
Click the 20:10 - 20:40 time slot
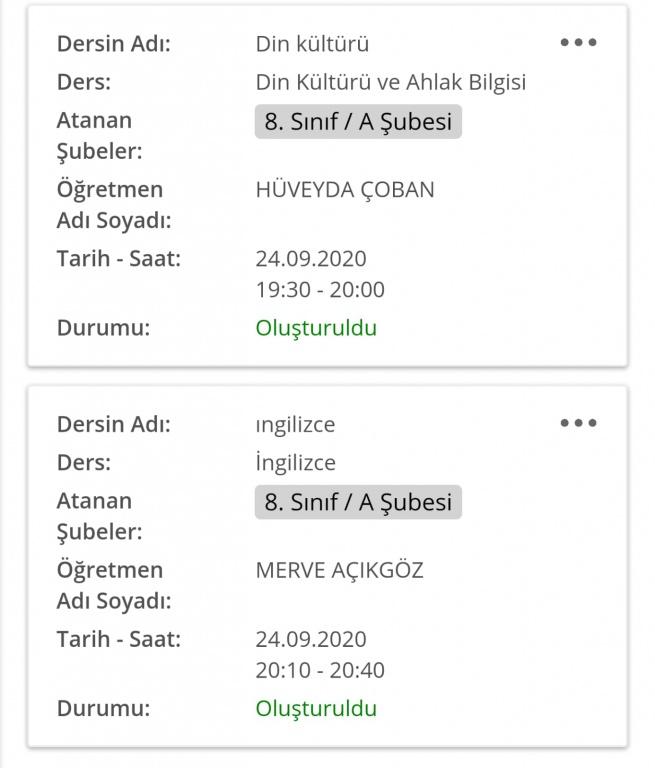[320, 670]
